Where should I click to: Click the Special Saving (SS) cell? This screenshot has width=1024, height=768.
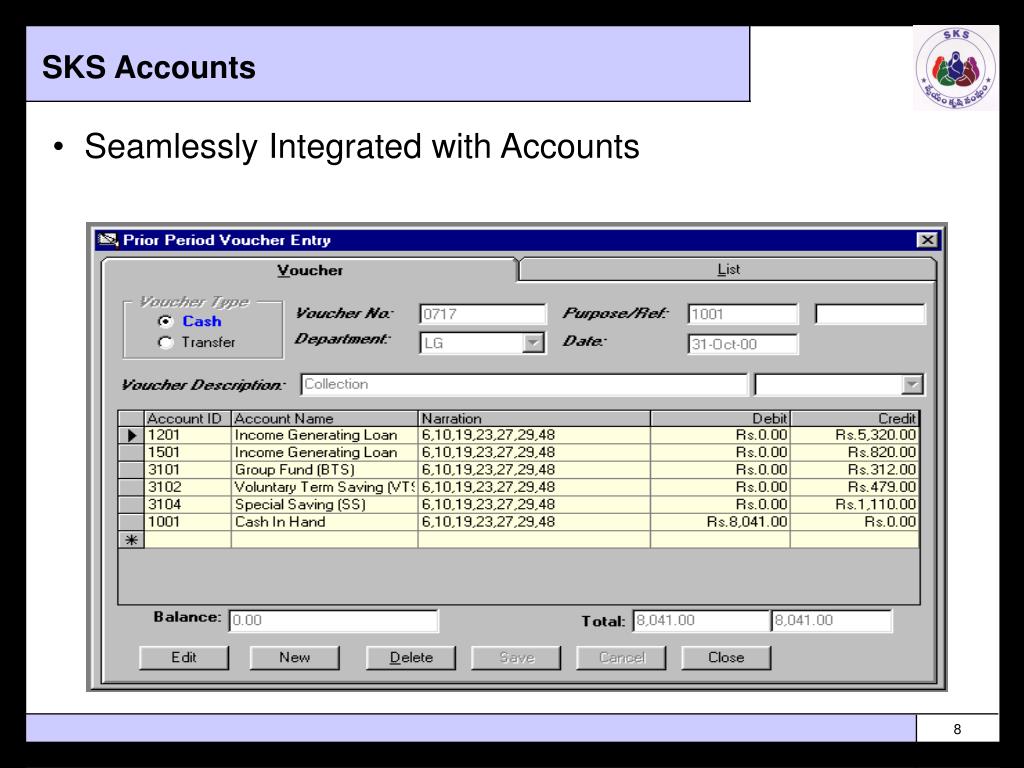click(325, 505)
